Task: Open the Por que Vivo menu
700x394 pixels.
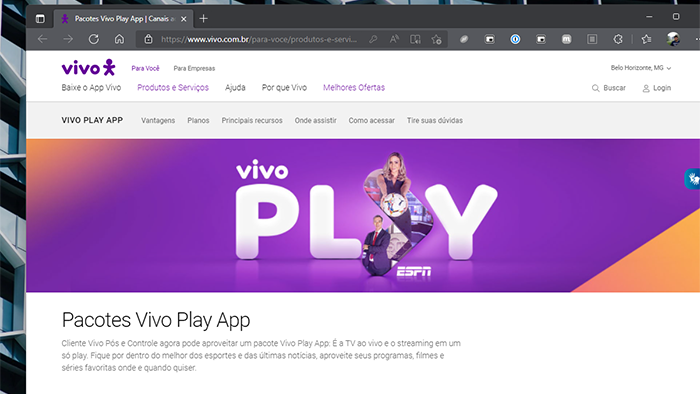Action: 284,87
